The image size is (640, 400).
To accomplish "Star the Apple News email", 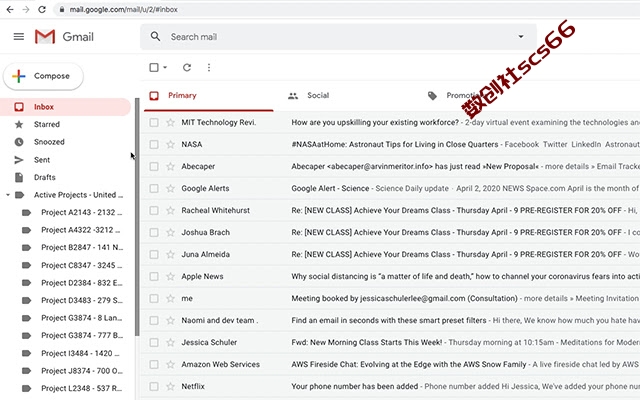I will point(171,277).
